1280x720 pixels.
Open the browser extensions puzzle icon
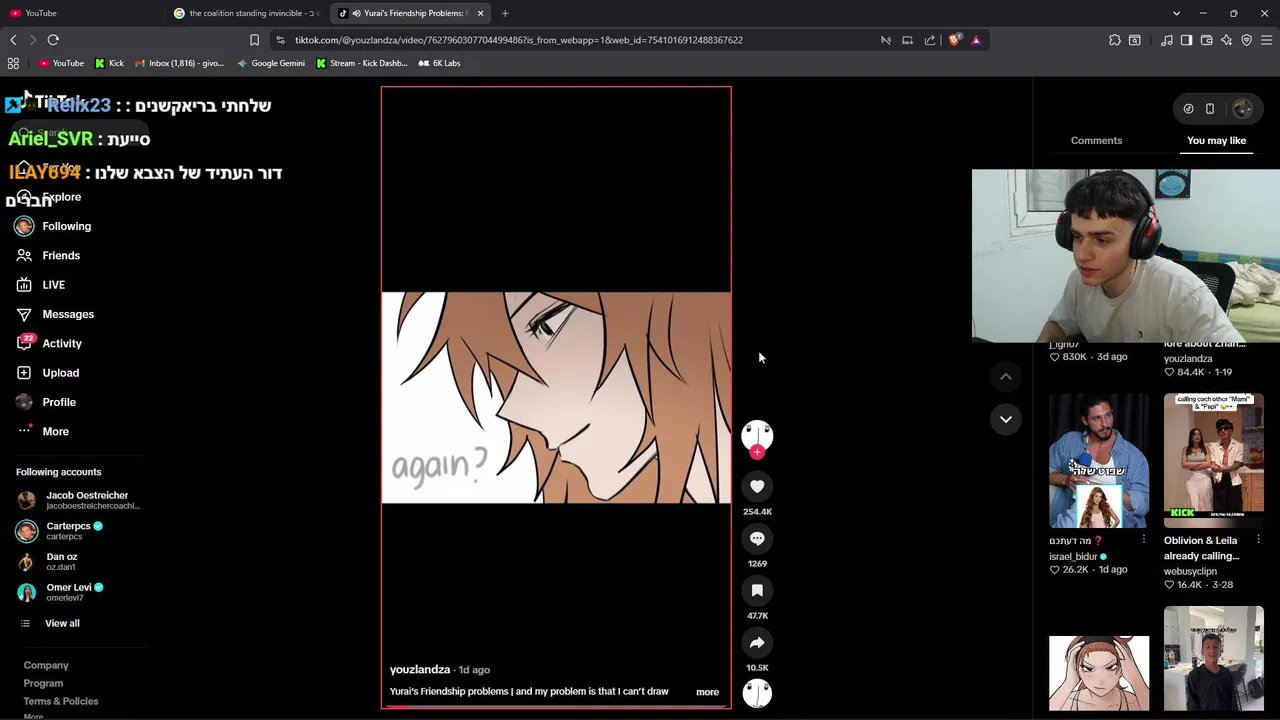1115,40
